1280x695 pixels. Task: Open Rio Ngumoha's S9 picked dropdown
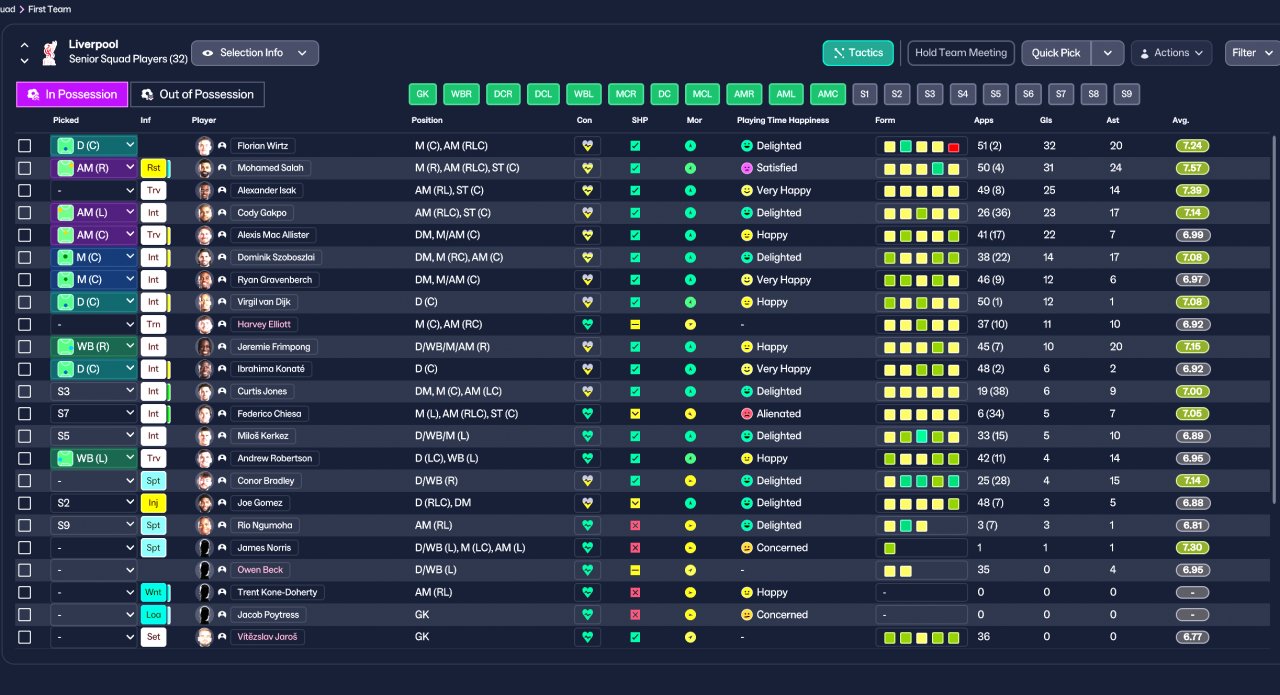tap(94, 525)
